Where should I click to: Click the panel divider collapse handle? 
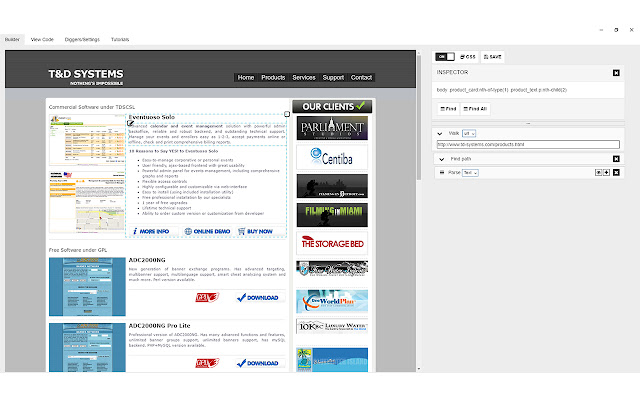click(x=528, y=123)
